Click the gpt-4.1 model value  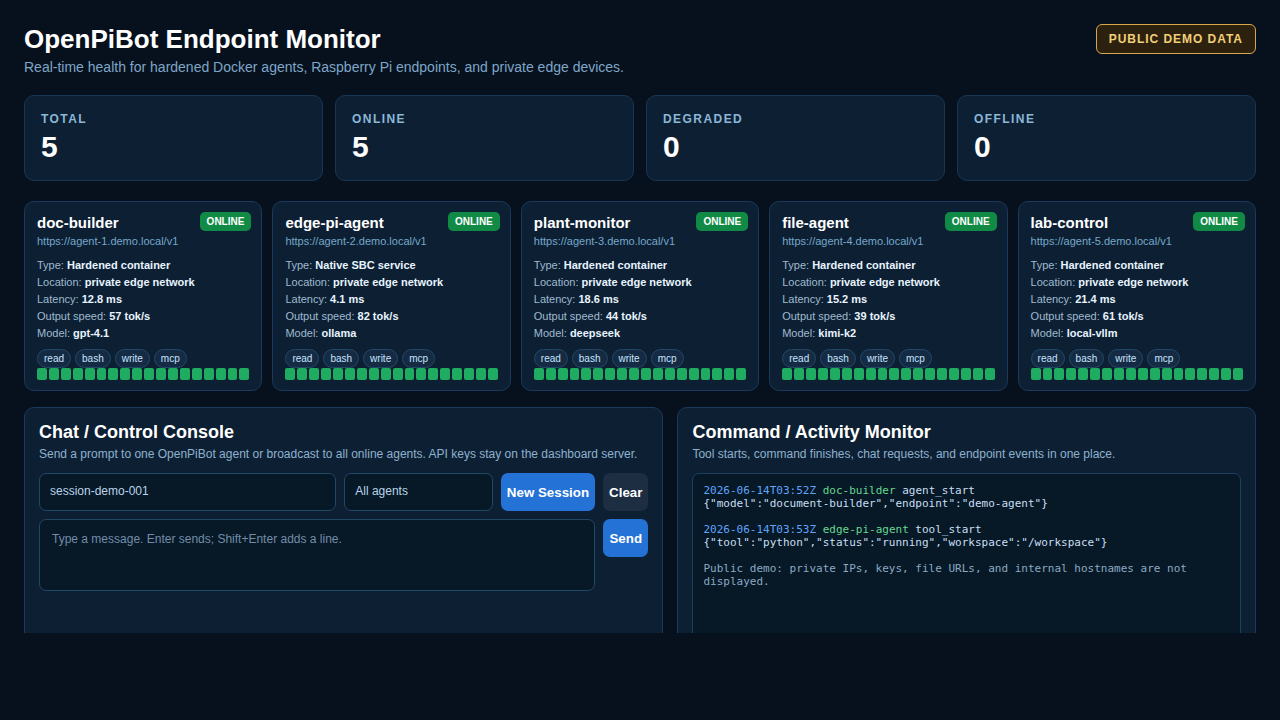pyautogui.click(x=91, y=333)
